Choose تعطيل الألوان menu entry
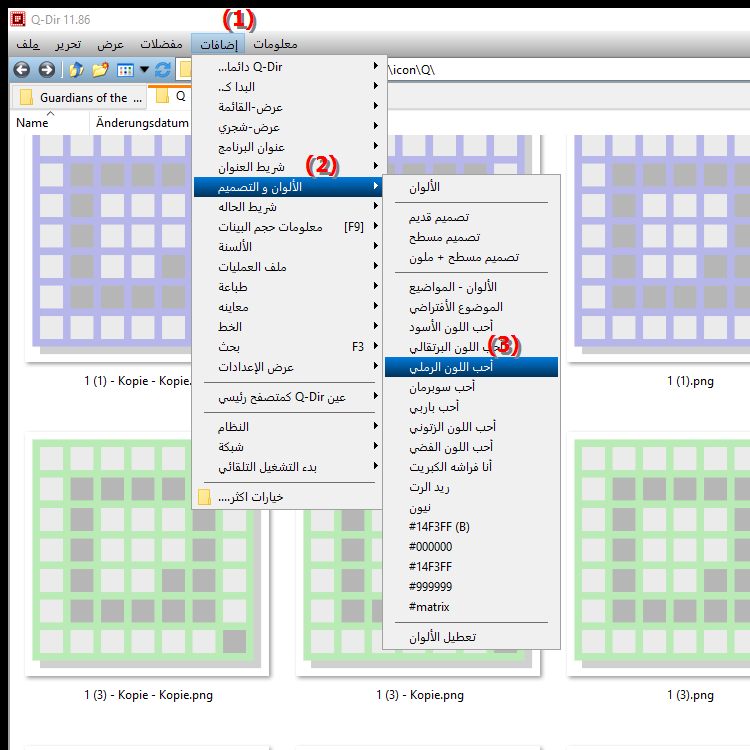The width and height of the screenshot is (750, 750). (x=466, y=637)
